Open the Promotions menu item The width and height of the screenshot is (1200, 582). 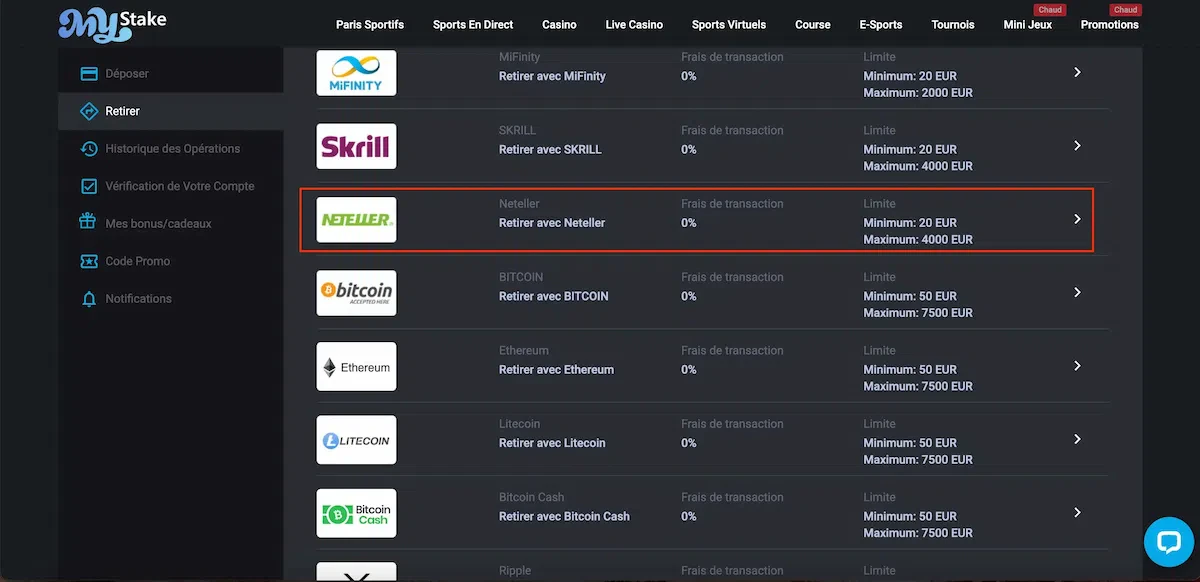pos(1109,25)
